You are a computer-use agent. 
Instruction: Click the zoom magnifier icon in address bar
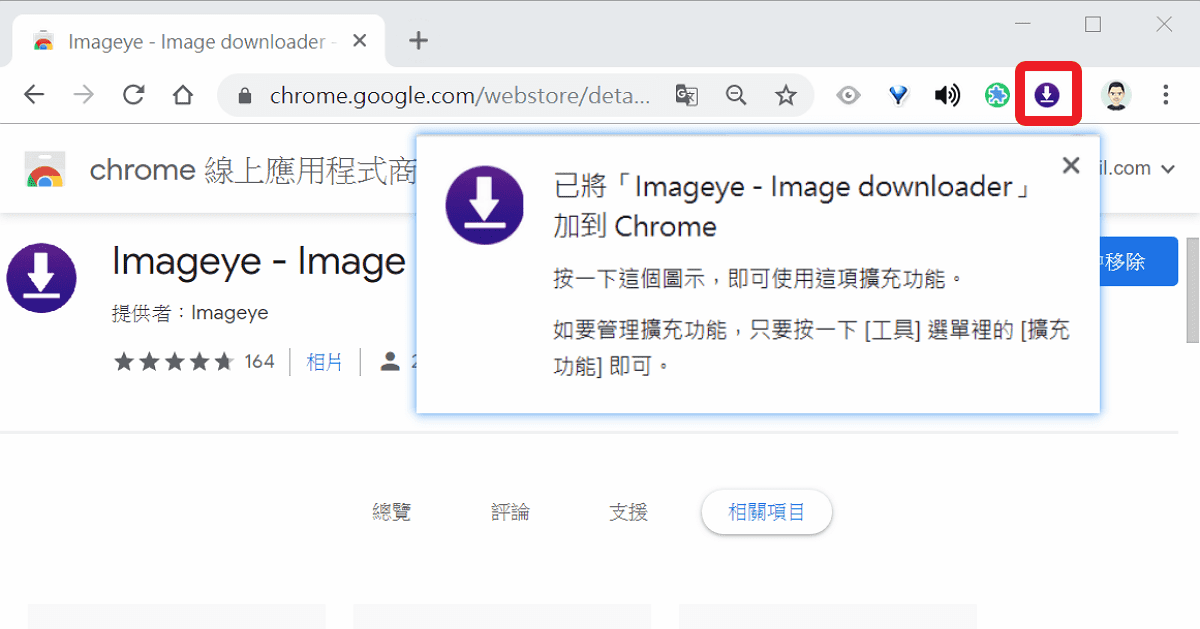pyautogui.click(x=736, y=95)
